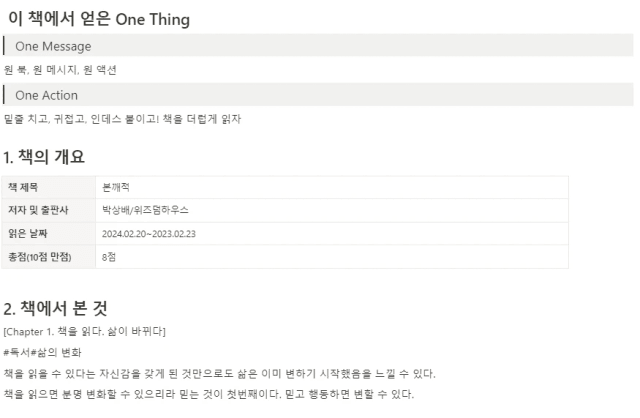
Task: Click the line starting with '밑줄 치고, 귀접고'
Action: click(122, 119)
